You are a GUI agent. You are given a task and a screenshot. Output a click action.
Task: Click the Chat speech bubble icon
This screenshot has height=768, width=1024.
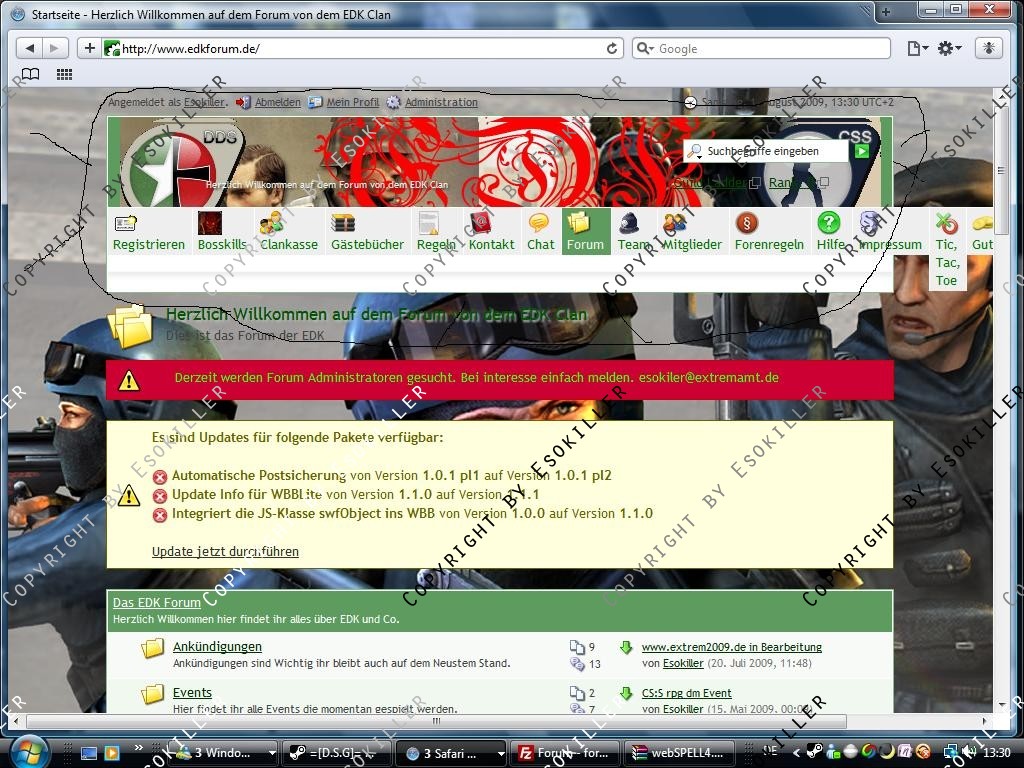click(540, 223)
